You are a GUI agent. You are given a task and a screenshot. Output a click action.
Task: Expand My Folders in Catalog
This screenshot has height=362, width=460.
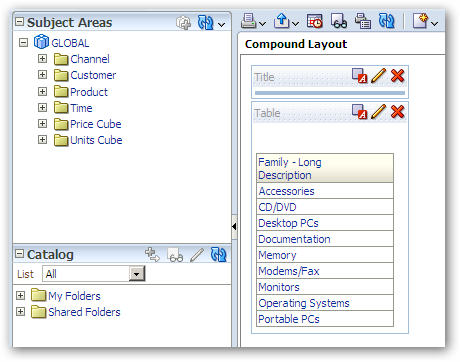click(x=20, y=295)
